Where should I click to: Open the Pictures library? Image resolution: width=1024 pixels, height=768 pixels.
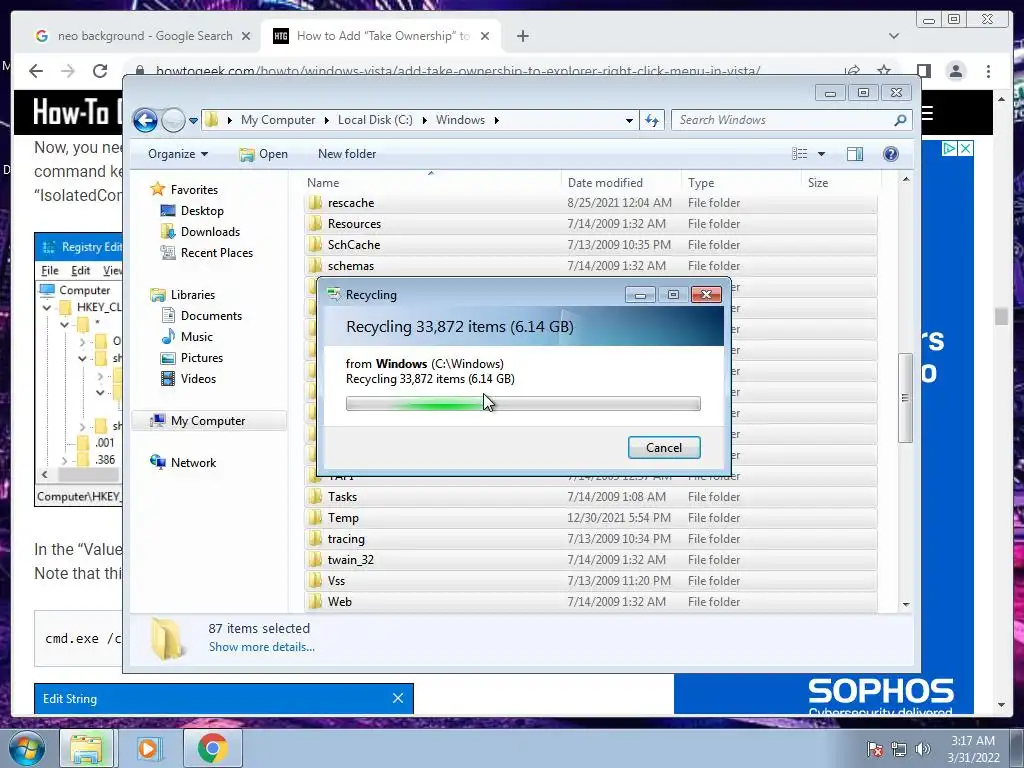coord(201,358)
